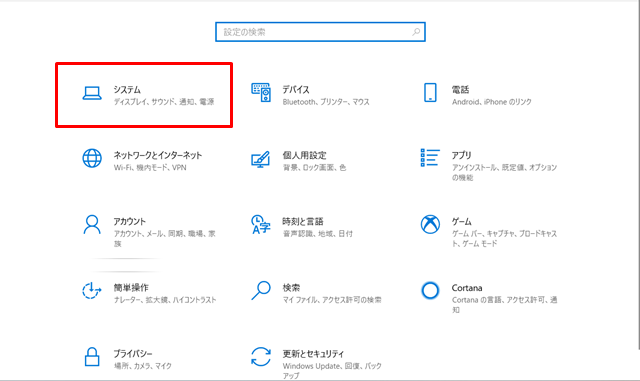Click the 更新とセキュリティ refresh arrows icon
The width and height of the screenshot is (640, 381).
pyautogui.click(x=261, y=356)
